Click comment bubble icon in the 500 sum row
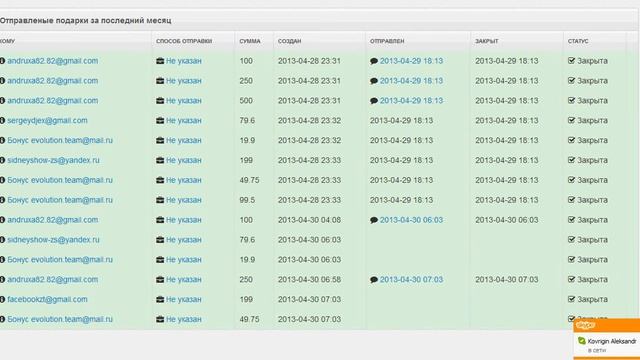Screen dimensions: 640x360 (x=374, y=101)
